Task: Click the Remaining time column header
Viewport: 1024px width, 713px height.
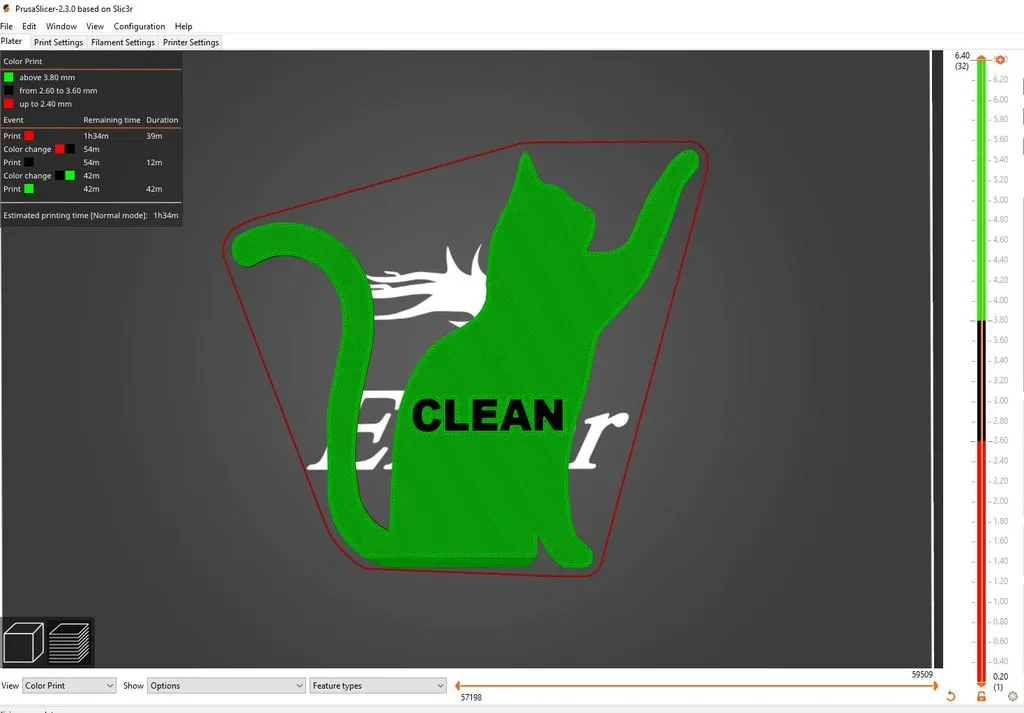Action: (x=112, y=120)
